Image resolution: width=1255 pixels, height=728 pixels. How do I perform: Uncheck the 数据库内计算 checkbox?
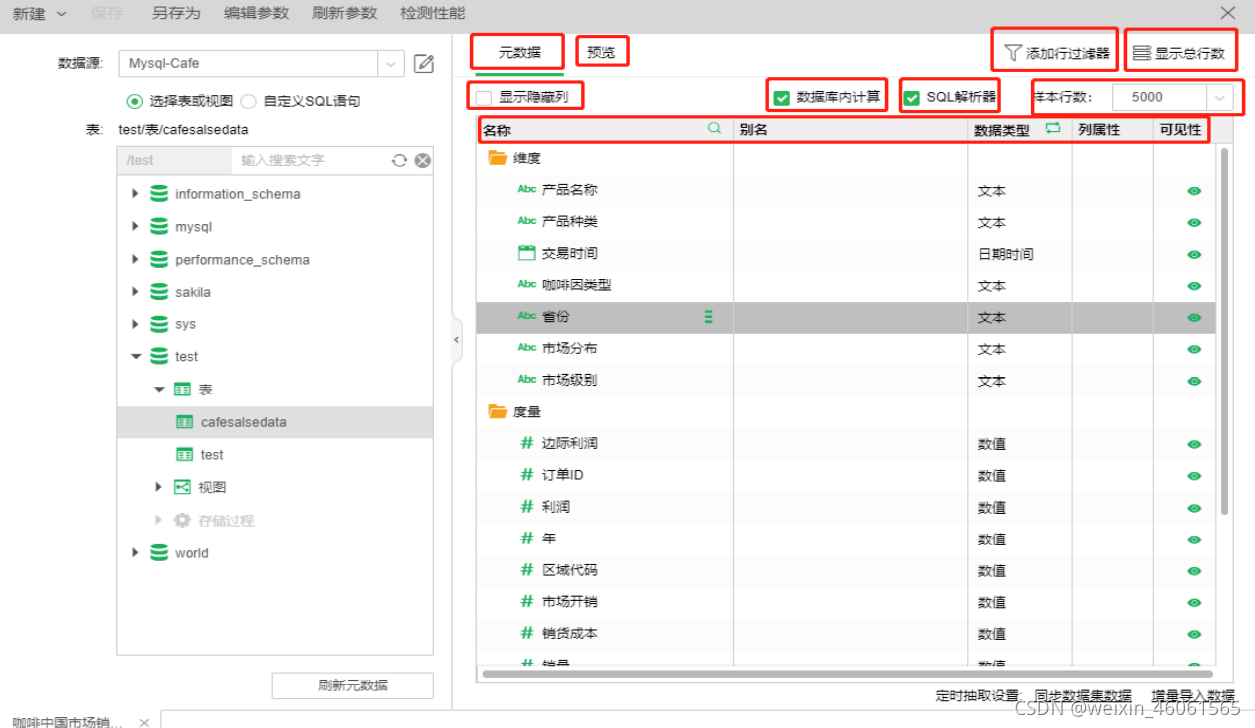pyautogui.click(x=782, y=98)
